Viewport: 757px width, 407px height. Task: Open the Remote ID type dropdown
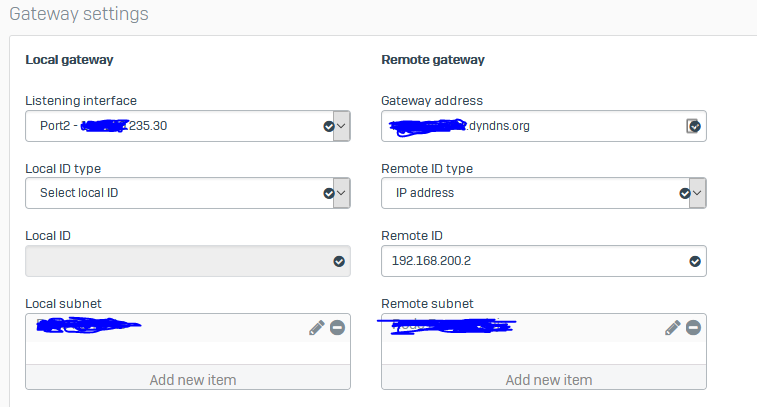(x=697, y=193)
